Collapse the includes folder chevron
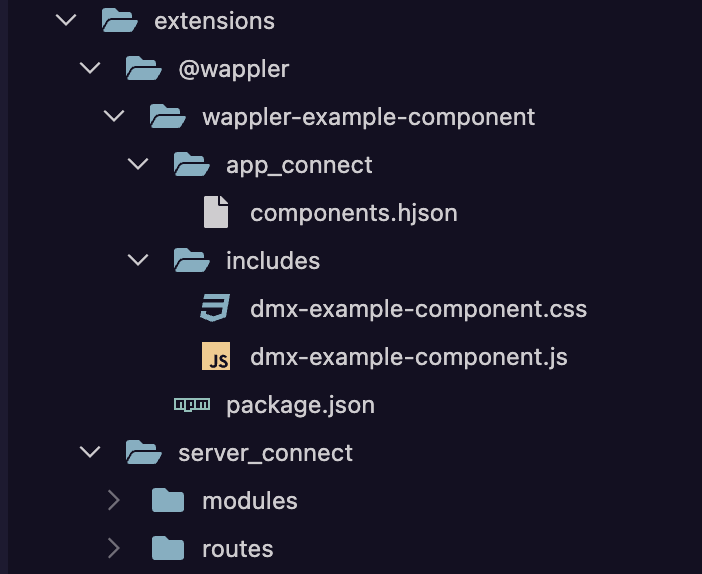 coord(138,260)
